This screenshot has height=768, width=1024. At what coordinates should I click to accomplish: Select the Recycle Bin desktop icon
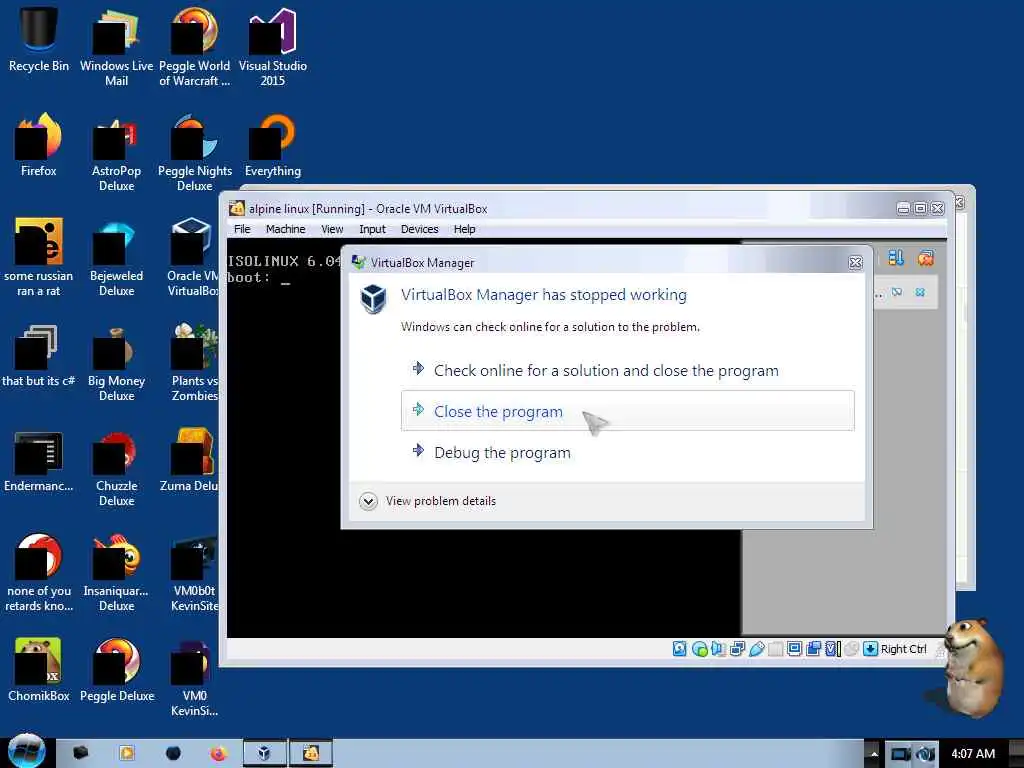click(x=39, y=41)
